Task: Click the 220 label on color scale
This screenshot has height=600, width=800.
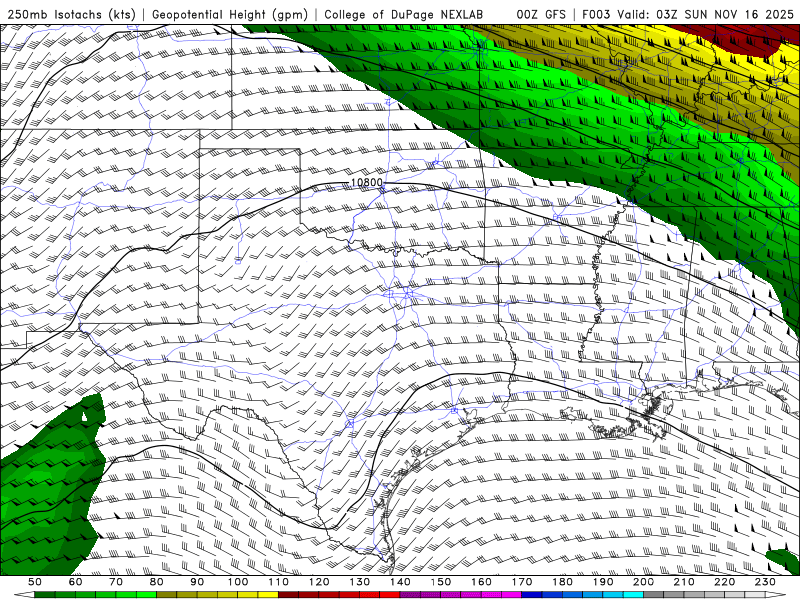Action: coord(725,582)
